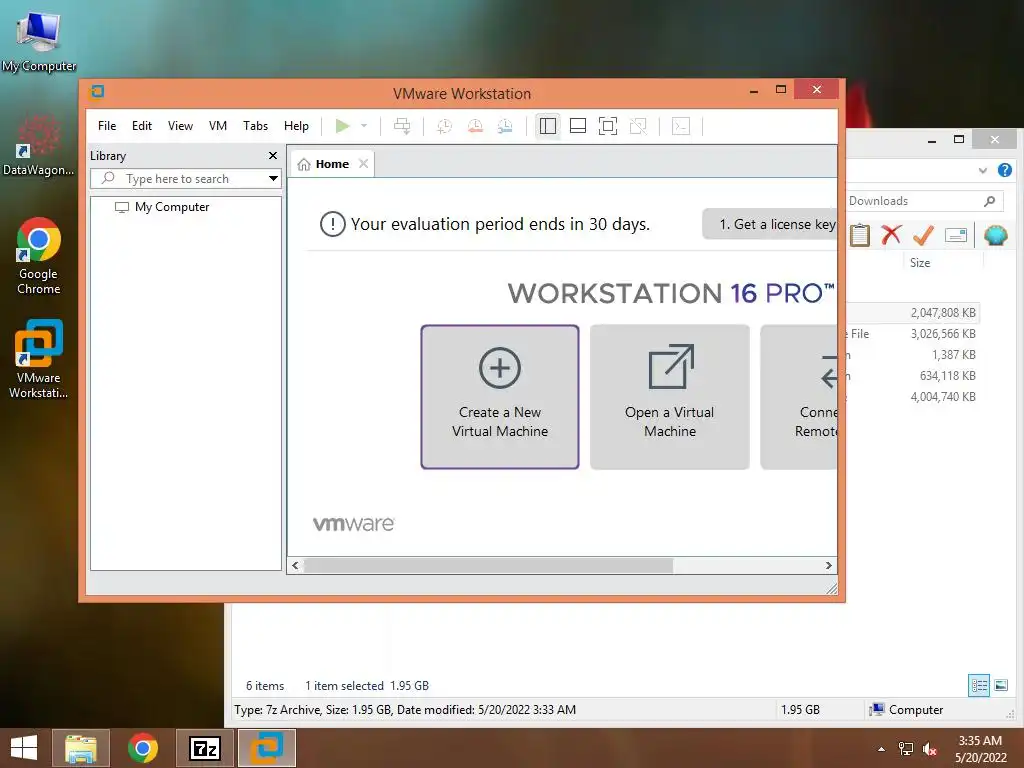This screenshot has width=1024, height=768.
Task: Take a snapshot using the toolbar icon
Action: [x=444, y=126]
